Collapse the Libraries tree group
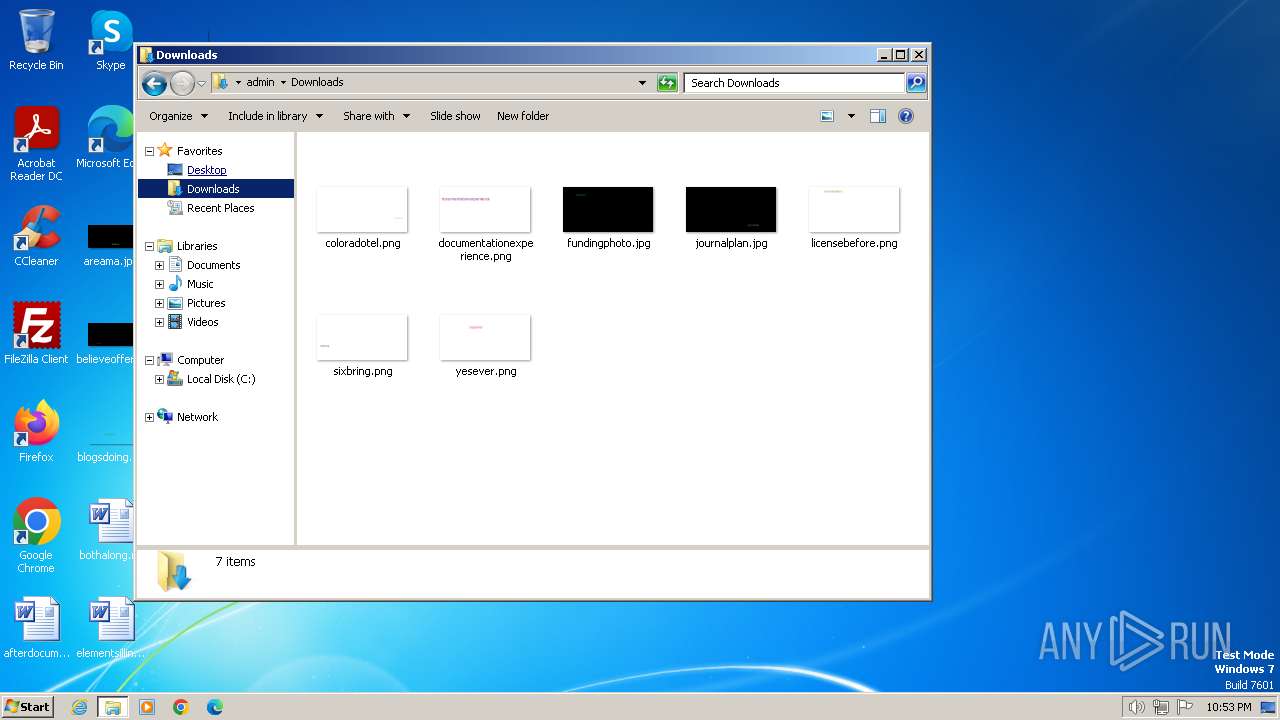Screen dimensions: 1280x720 point(149,246)
